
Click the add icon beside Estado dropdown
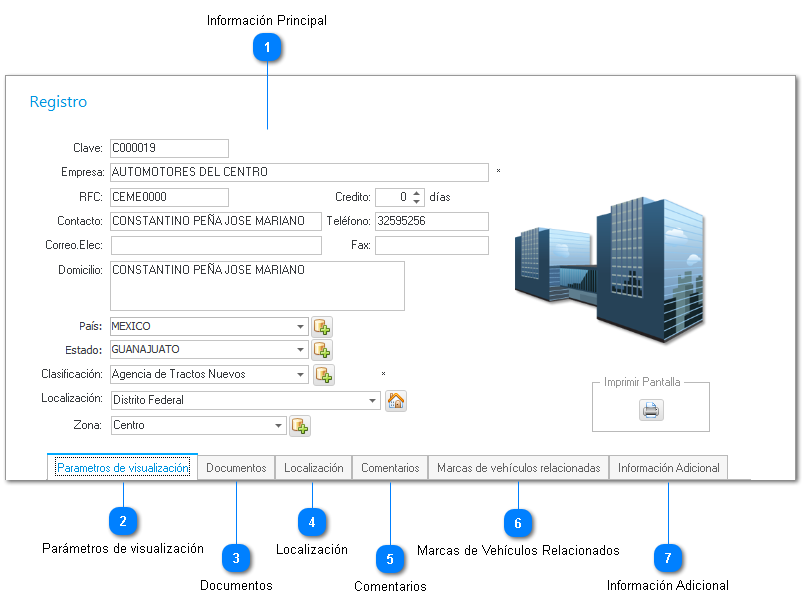tap(321, 350)
